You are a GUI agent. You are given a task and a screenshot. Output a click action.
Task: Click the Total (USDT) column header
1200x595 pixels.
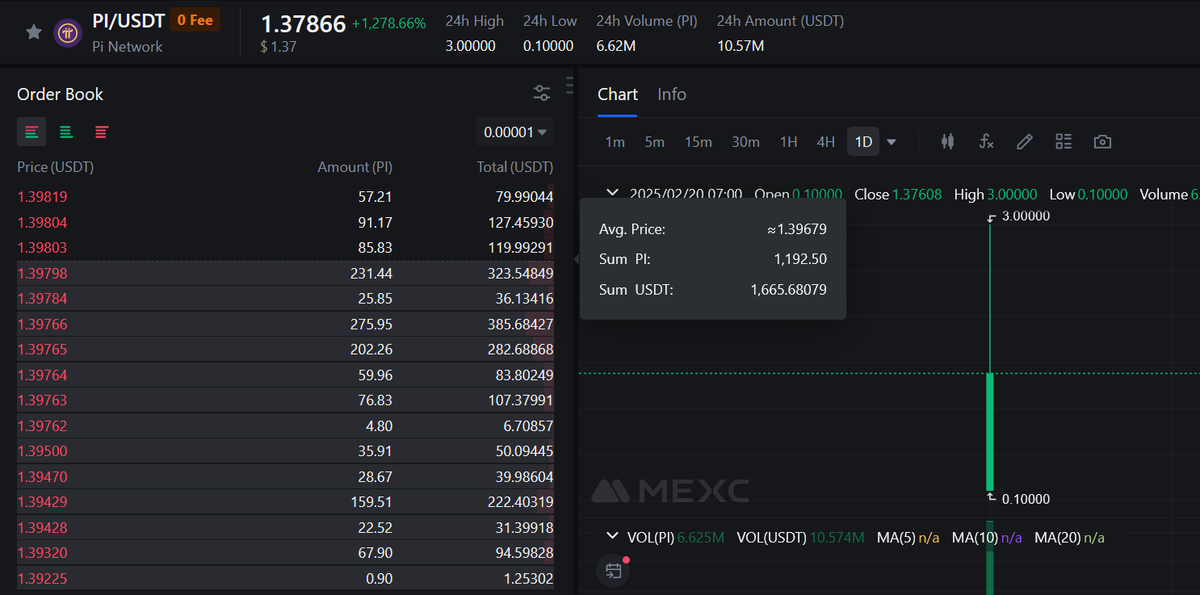tap(515, 167)
